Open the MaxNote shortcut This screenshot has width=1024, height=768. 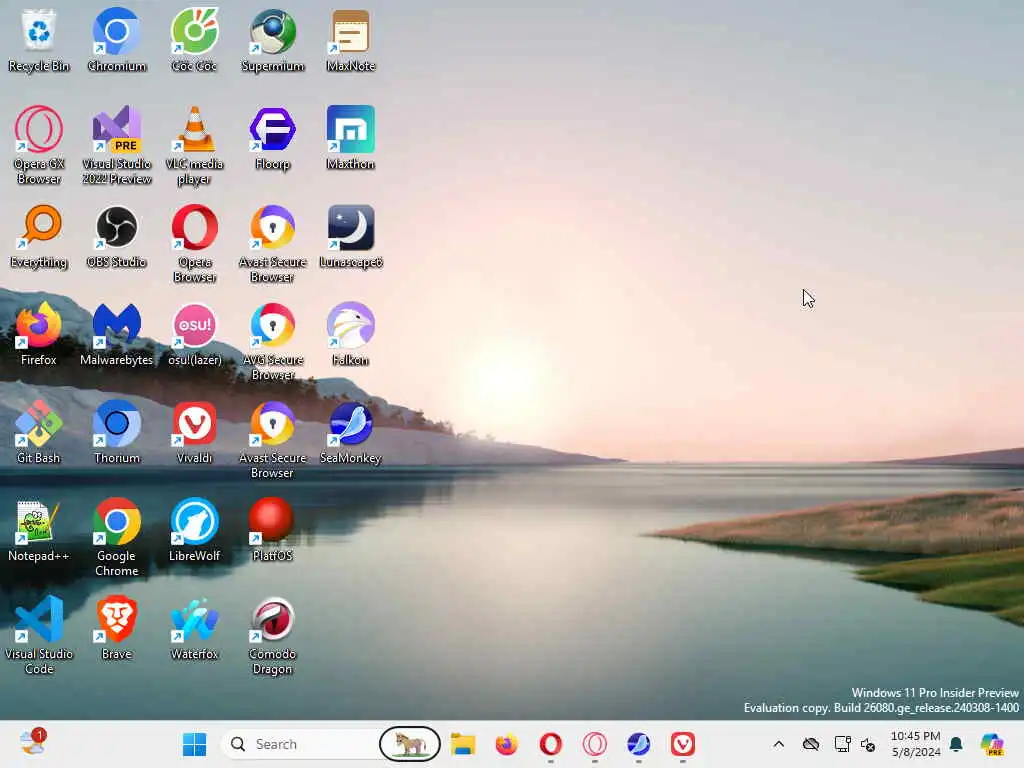351,39
